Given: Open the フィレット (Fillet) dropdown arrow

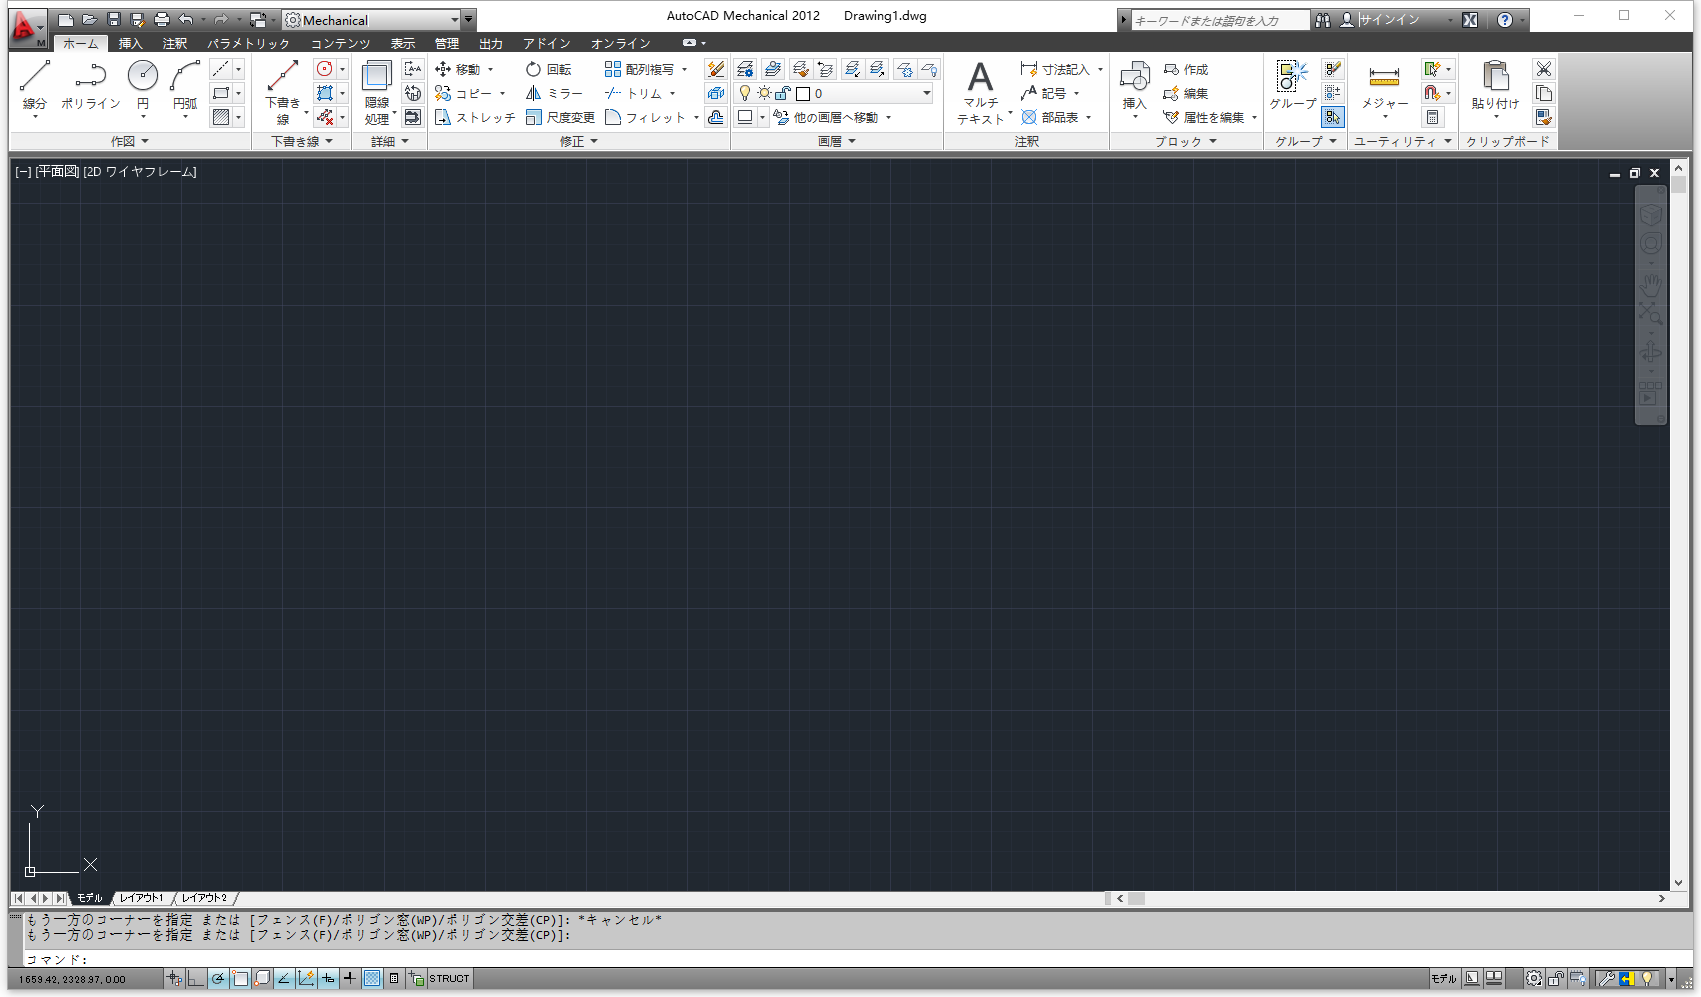Looking at the screenshot, I should tap(696, 117).
